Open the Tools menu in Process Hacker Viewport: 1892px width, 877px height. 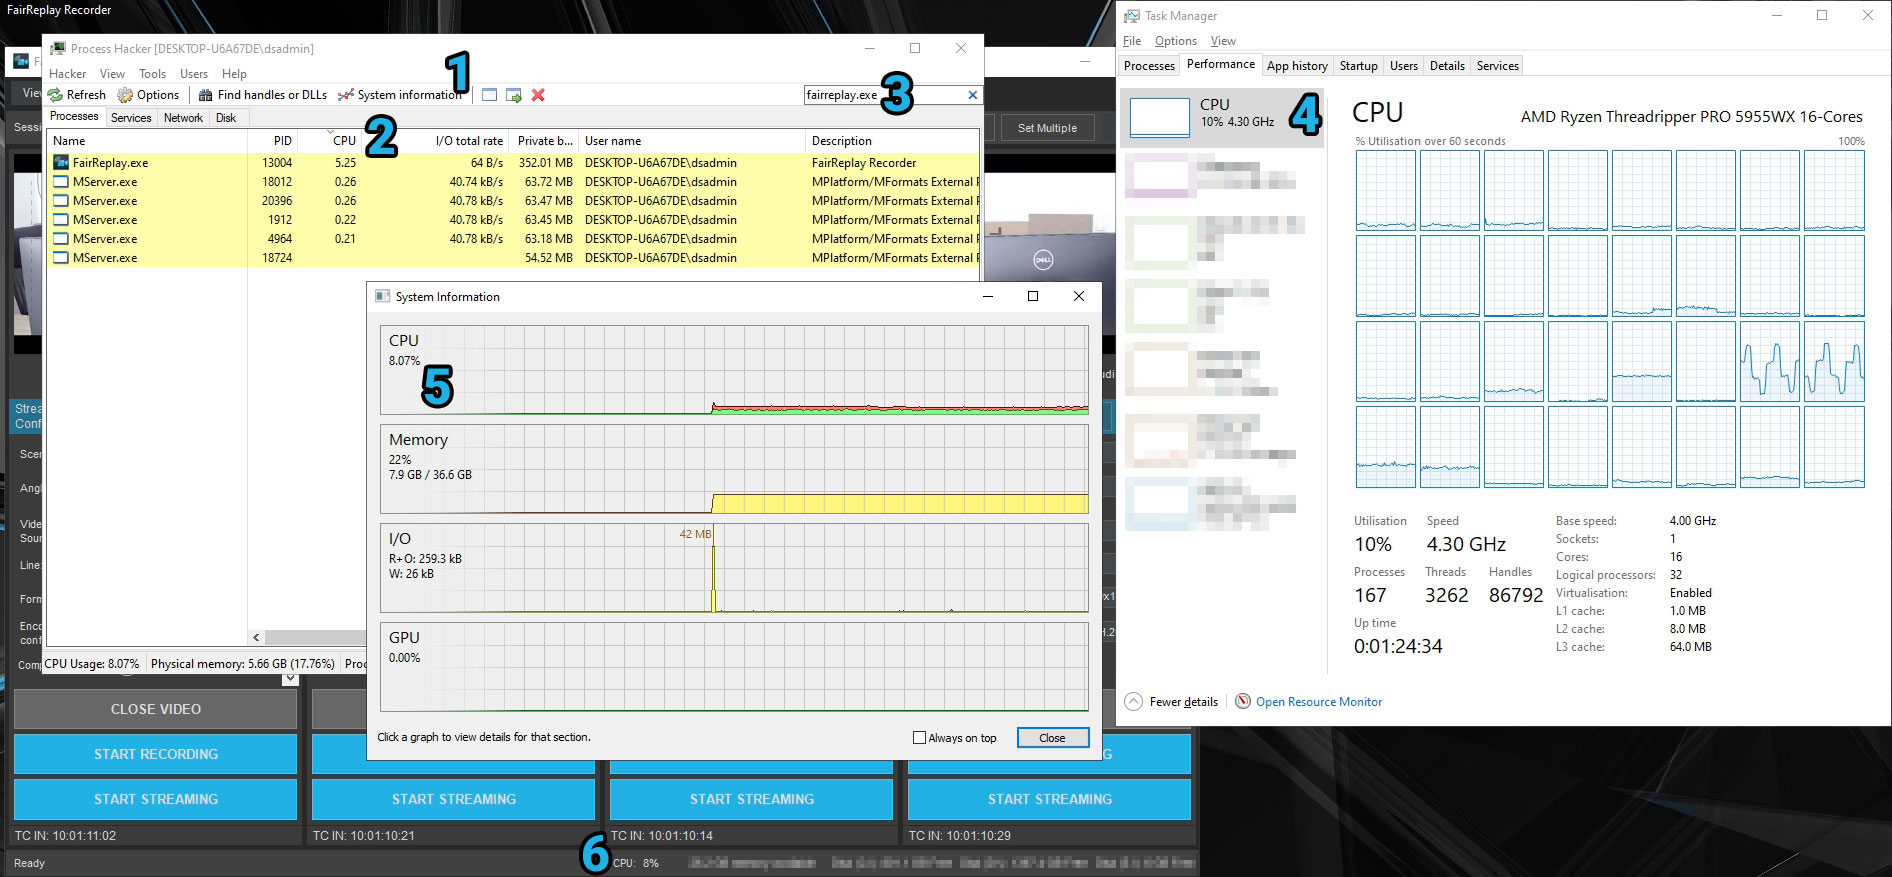[x=152, y=74]
